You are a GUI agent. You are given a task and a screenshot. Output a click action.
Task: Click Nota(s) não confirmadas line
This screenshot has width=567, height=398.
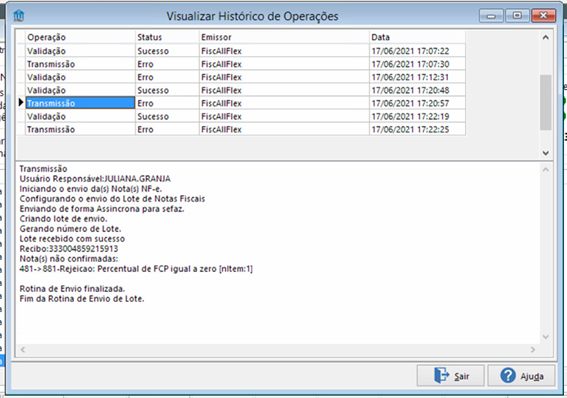point(69,259)
